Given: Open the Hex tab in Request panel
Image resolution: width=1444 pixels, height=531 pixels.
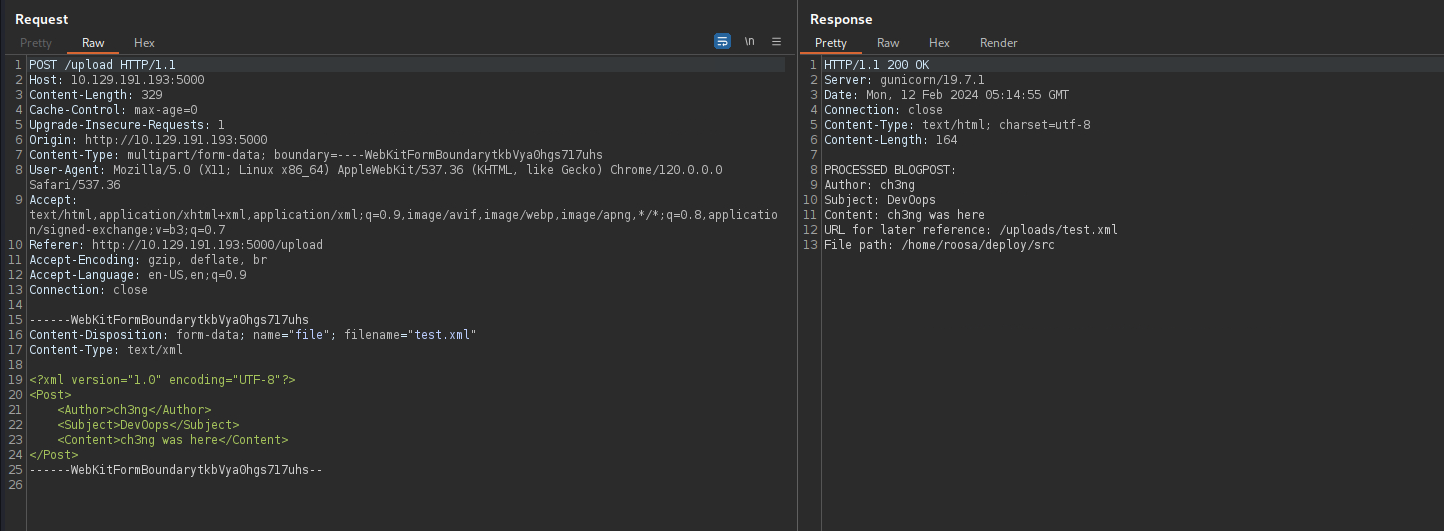Looking at the screenshot, I should click(144, 43).
